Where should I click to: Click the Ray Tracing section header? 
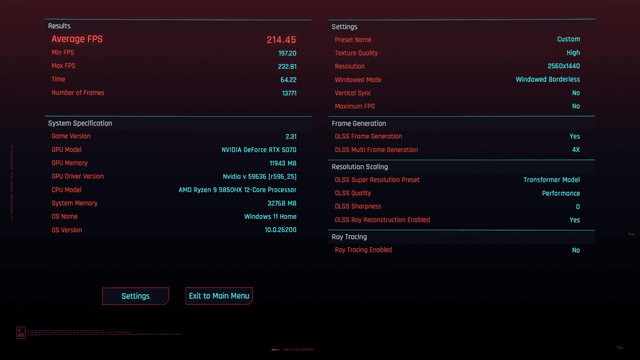click(349, 237)
